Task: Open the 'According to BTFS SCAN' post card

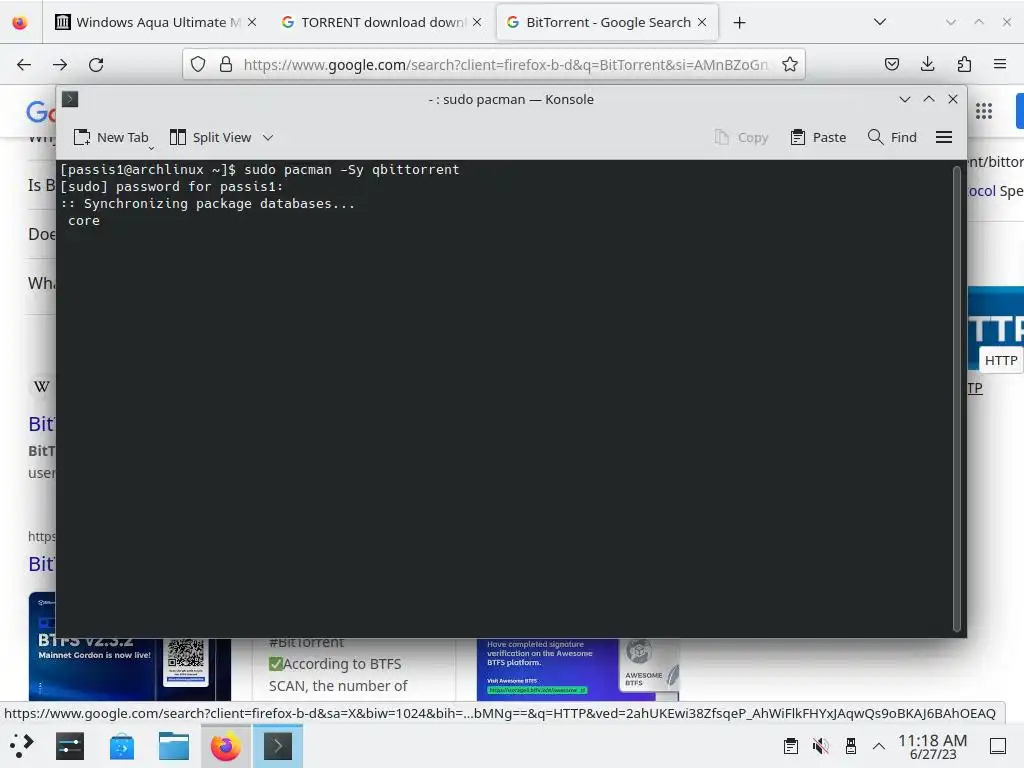Action: pyautogui.click(x=354, y=669)
